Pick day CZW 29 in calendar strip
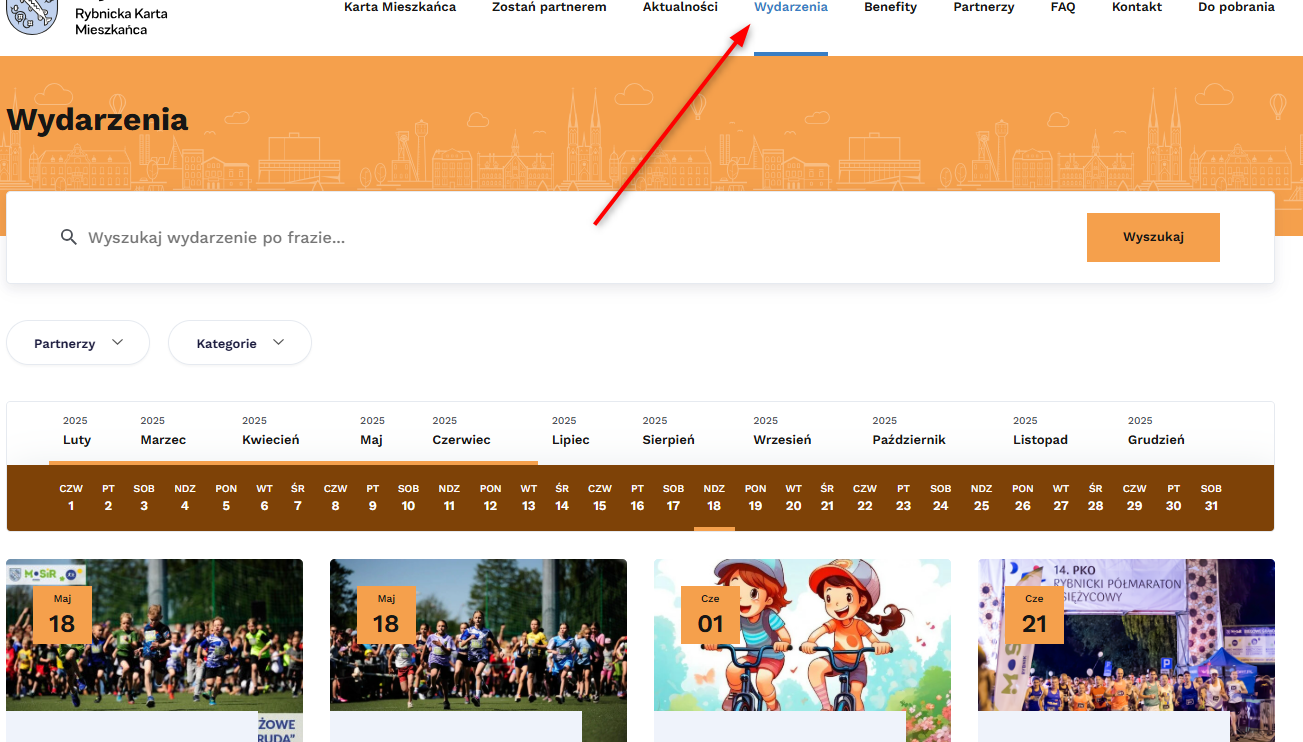Screen dimensions: 1303x742 [x=1134, y=497]
